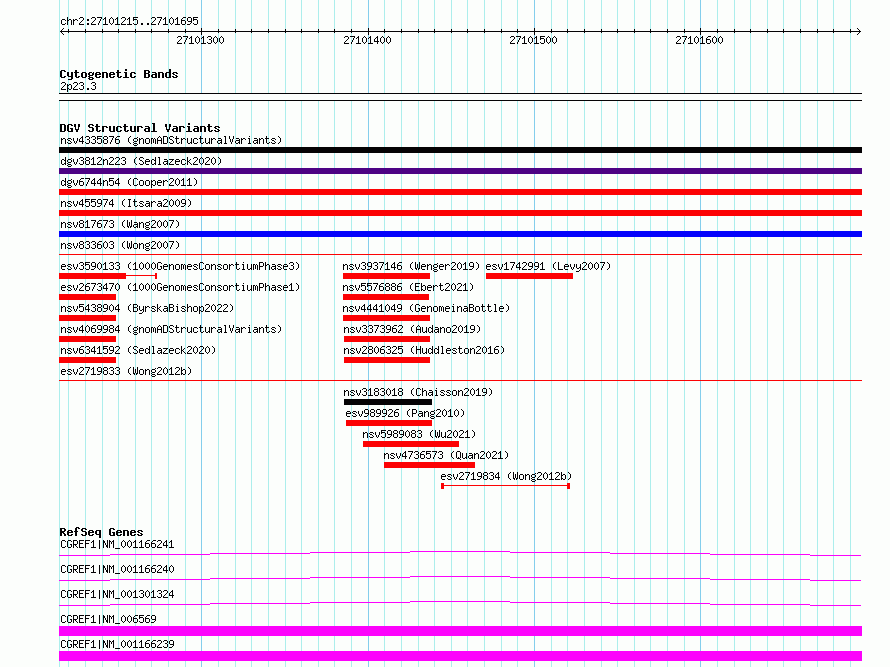This screenshot has width=890, height=667.
Task: Click esv2719834 (Wong2012b) label
Action: pos(506,476)
